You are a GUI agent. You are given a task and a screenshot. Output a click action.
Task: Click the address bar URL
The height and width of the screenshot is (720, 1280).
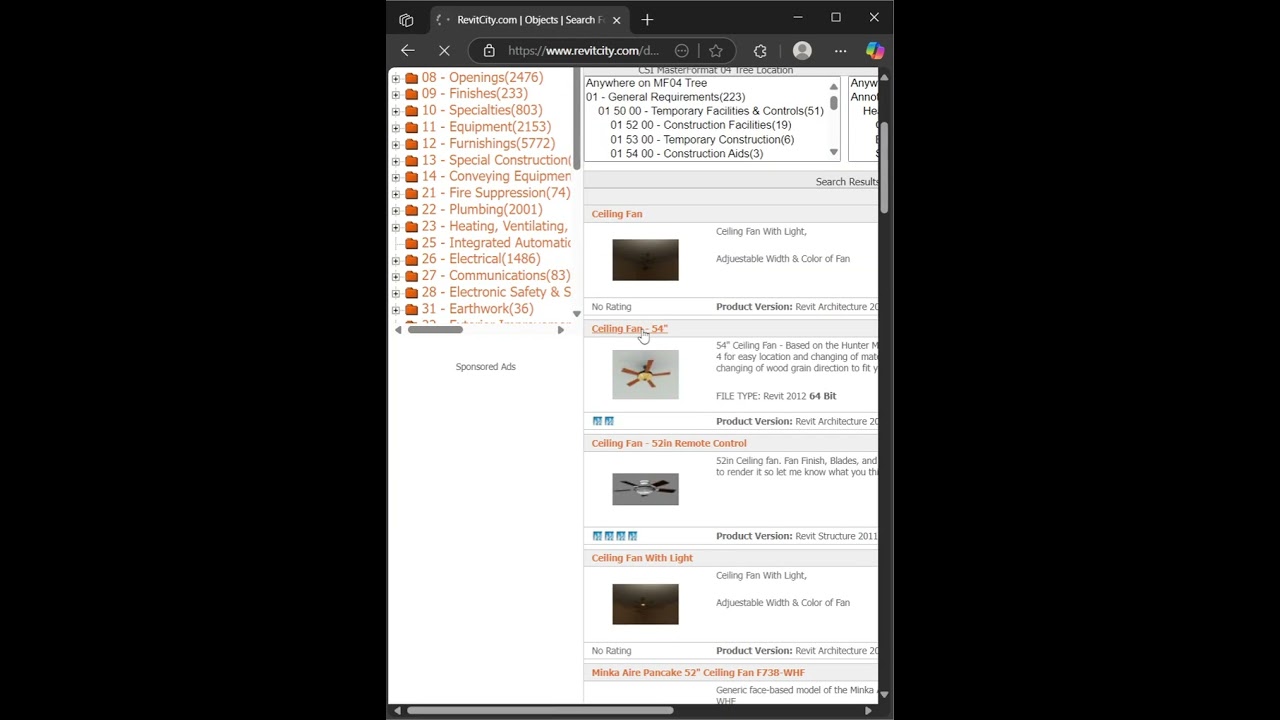click(583, 50)
